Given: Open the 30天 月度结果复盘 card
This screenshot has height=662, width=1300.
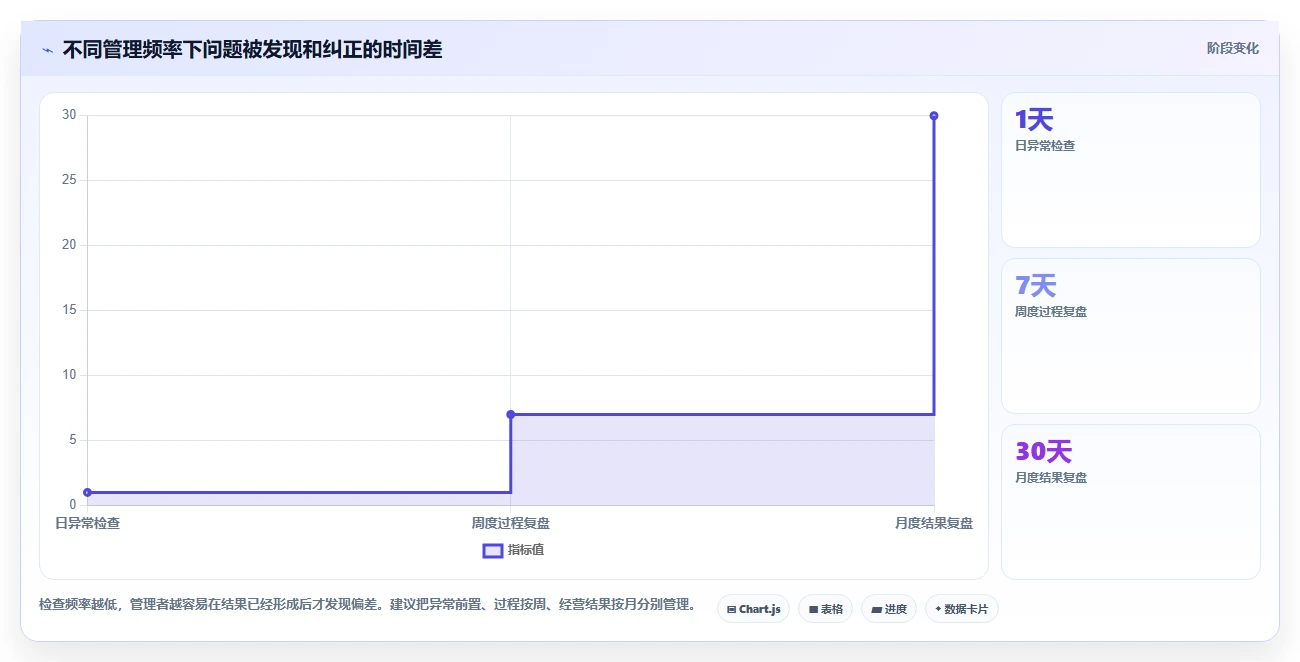Looking at the screenshot, I should click(1130, 502).
